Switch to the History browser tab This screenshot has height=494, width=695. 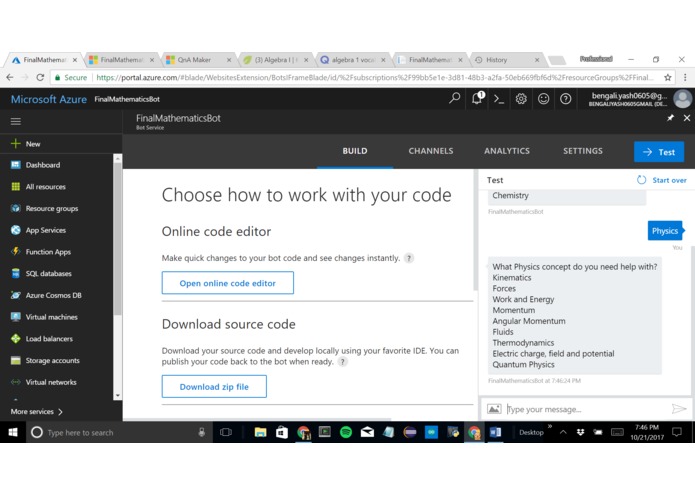507,60
